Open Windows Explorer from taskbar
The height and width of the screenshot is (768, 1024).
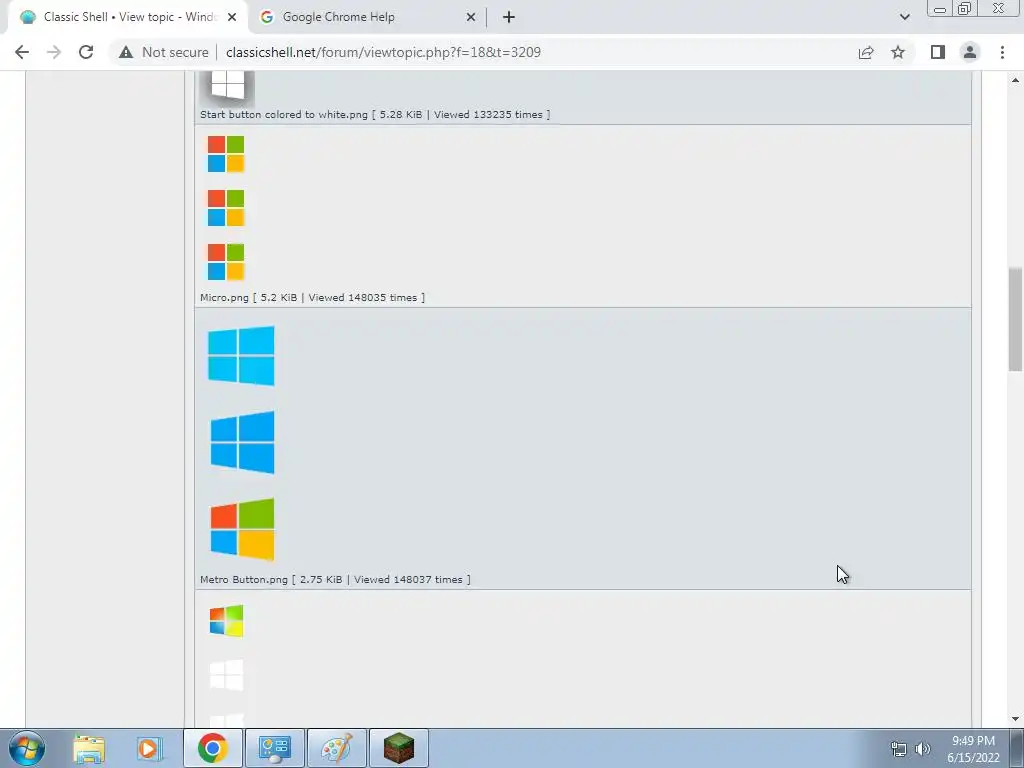88,748
